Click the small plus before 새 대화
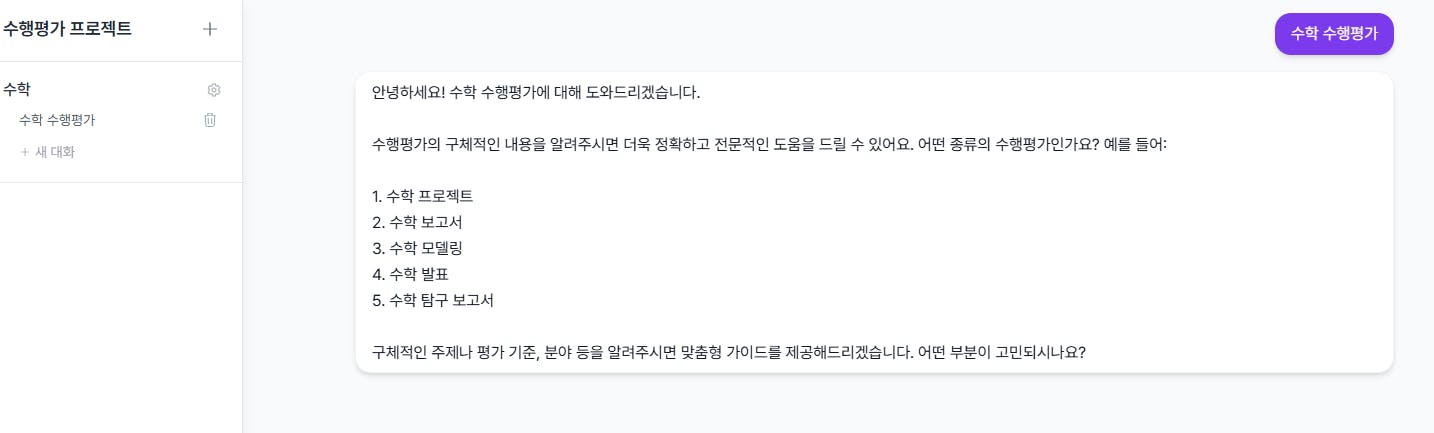 (x=24, y=153)
